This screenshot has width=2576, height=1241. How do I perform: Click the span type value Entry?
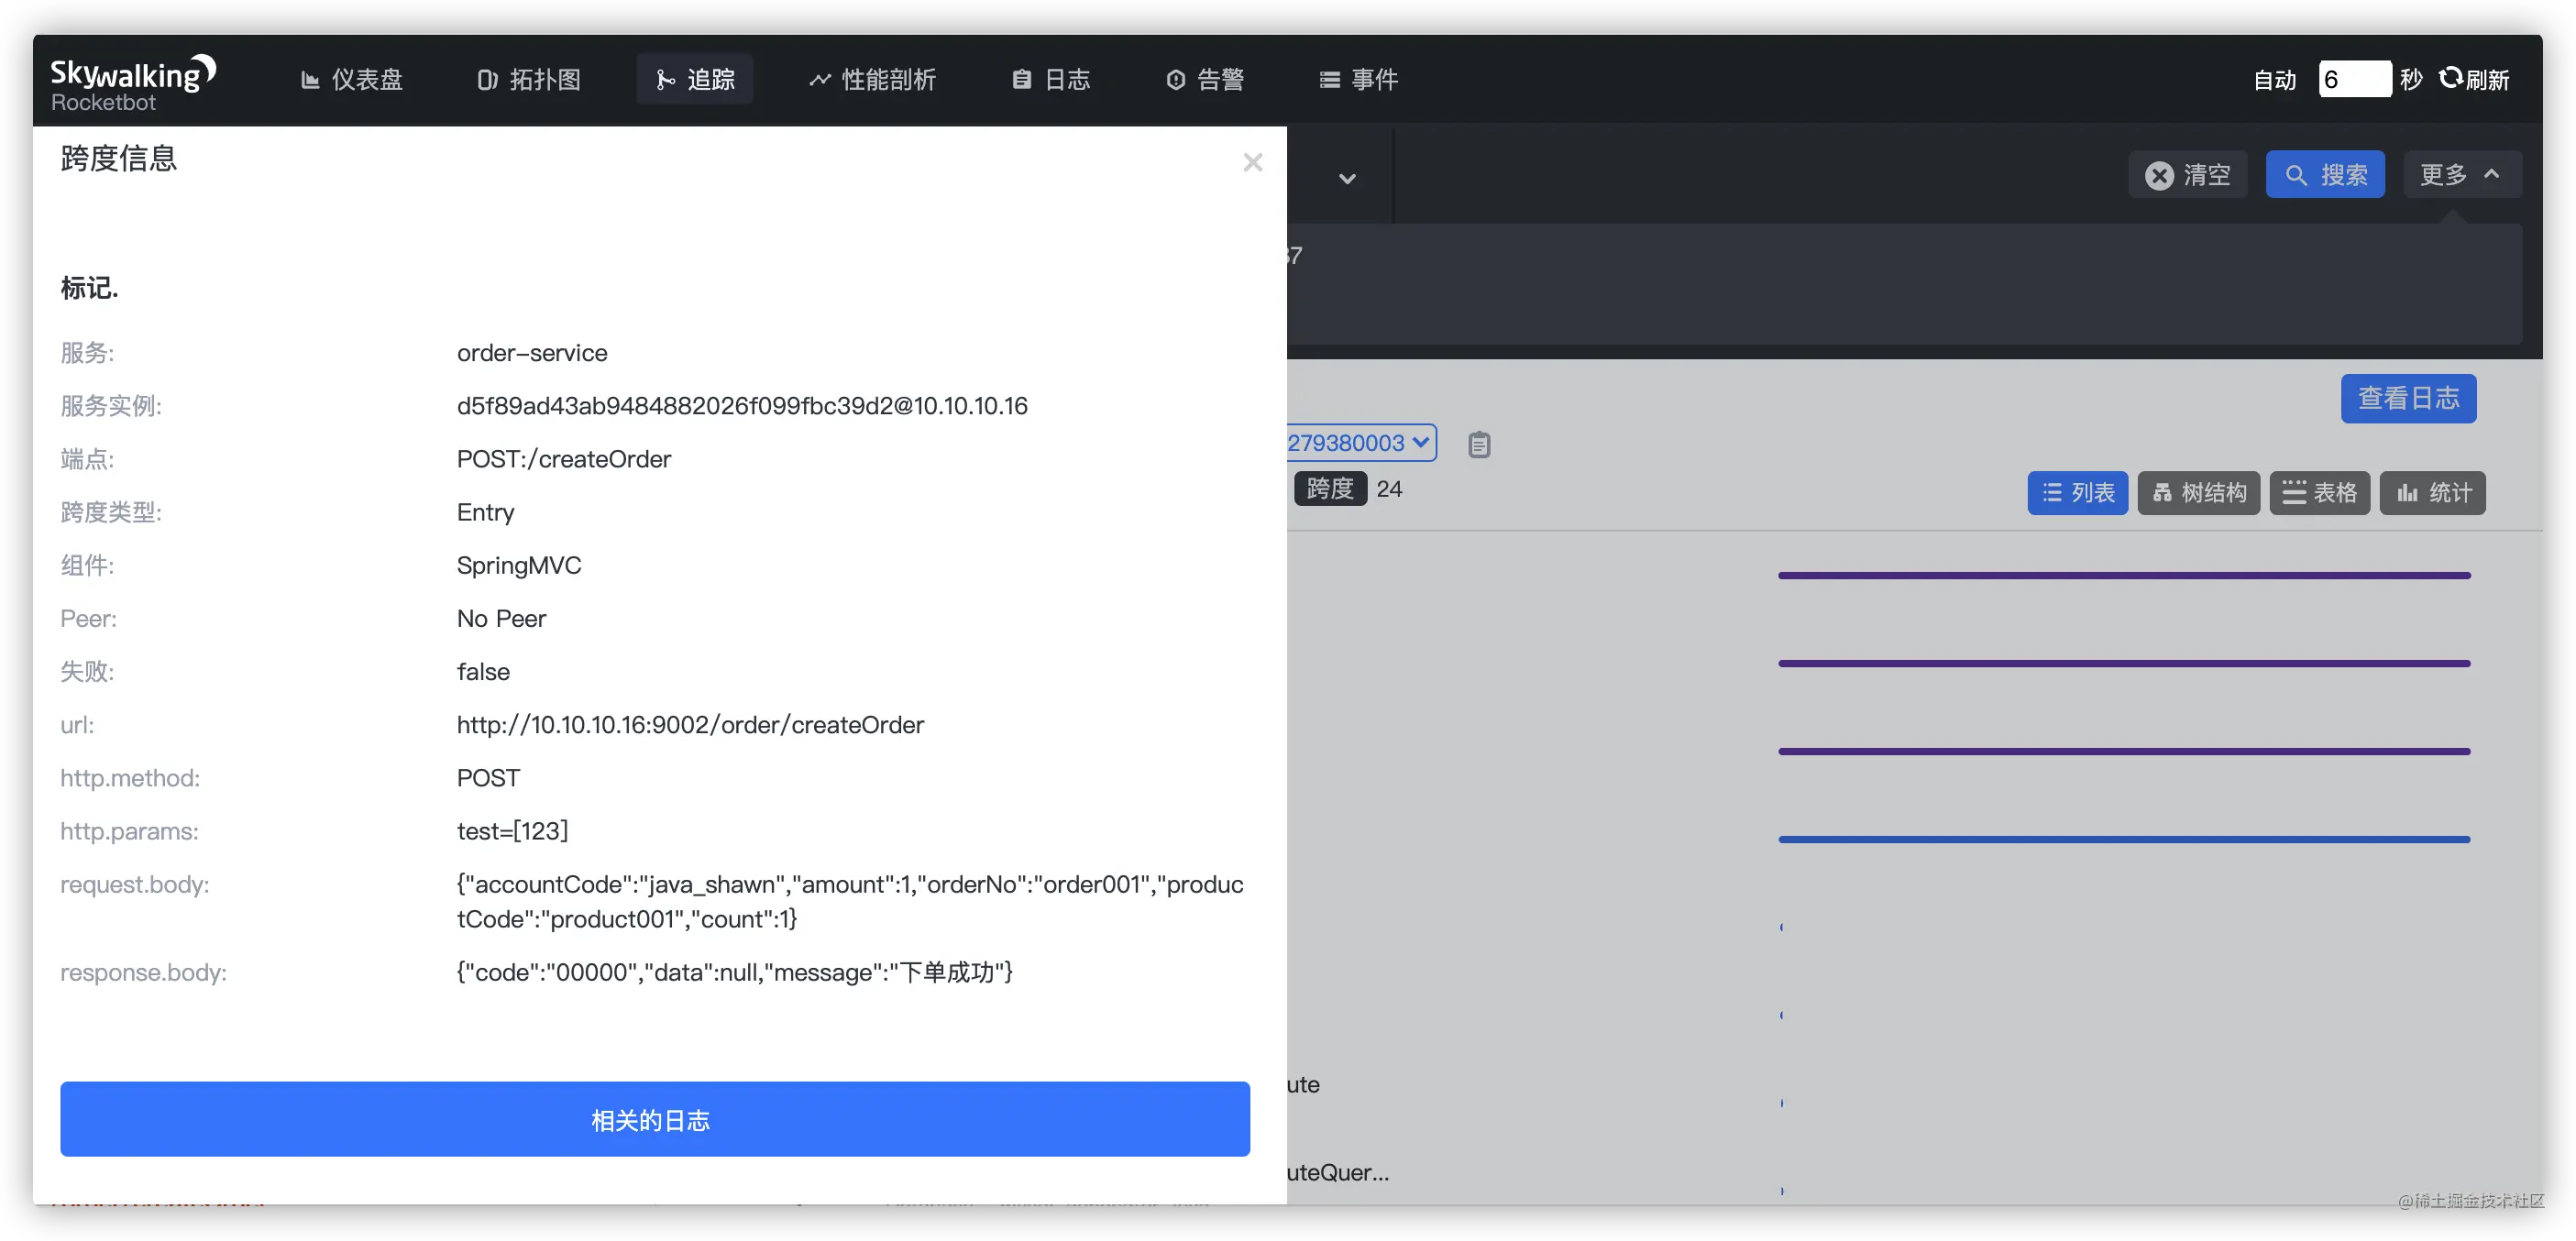coord(485,512)
